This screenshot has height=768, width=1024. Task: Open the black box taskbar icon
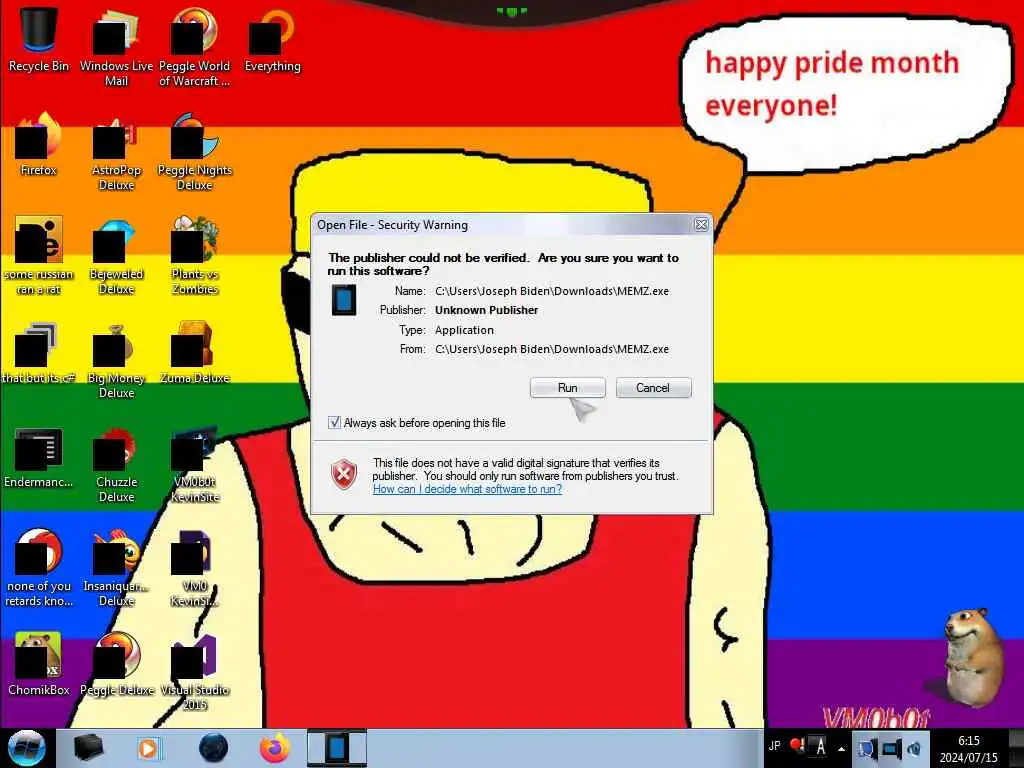88,748
